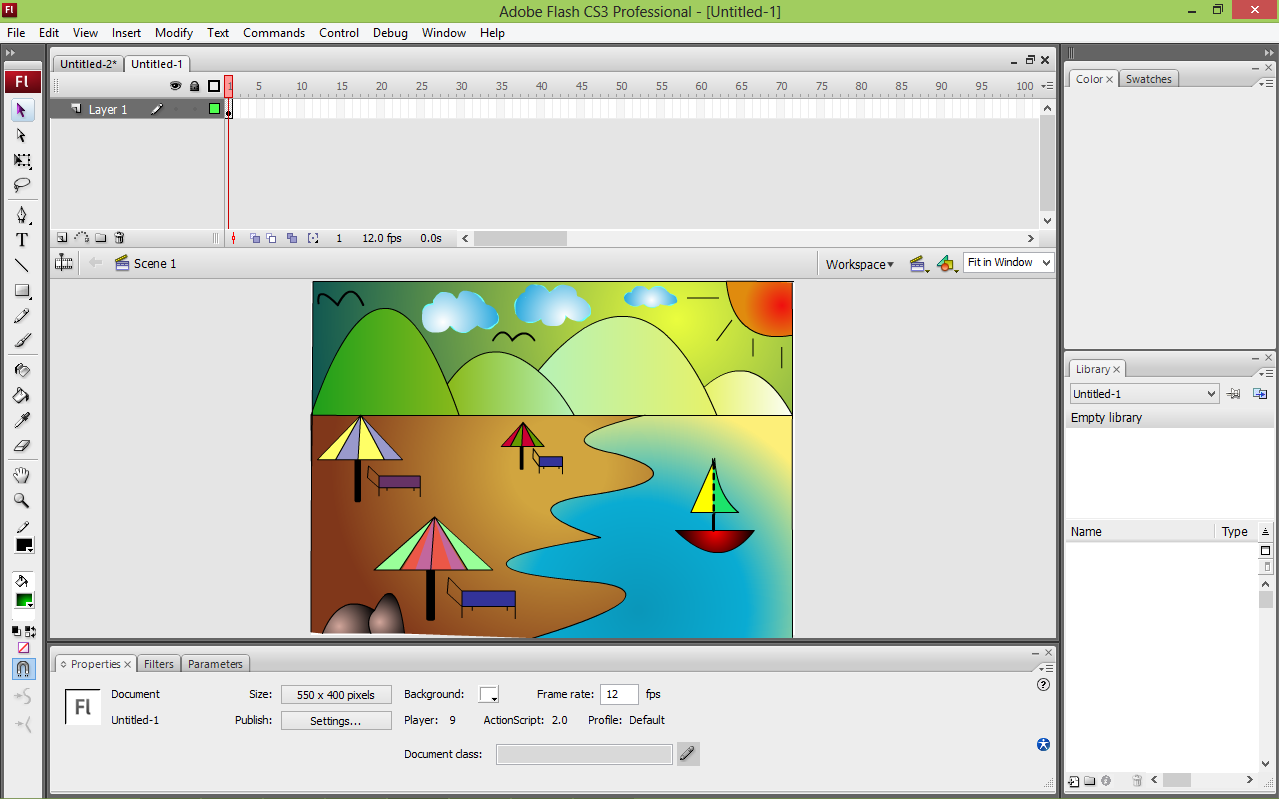Click the No Color icon
This screenshot has width=1279, height=799.
point(24,647)
